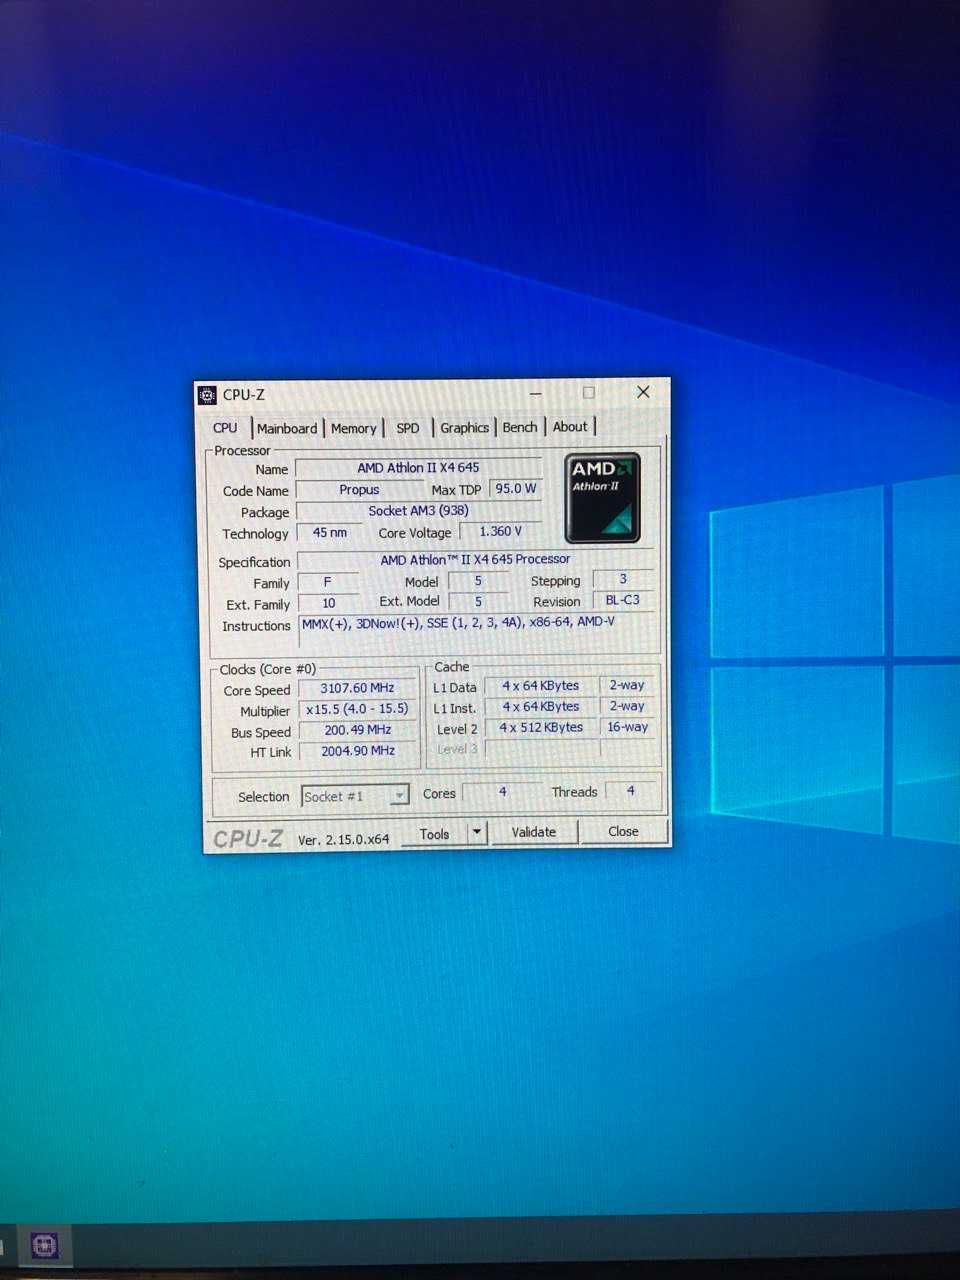This screenshot has height=1280, width=960.
Task: Open the Socket #1 selection dropdown
Action: 355,796
